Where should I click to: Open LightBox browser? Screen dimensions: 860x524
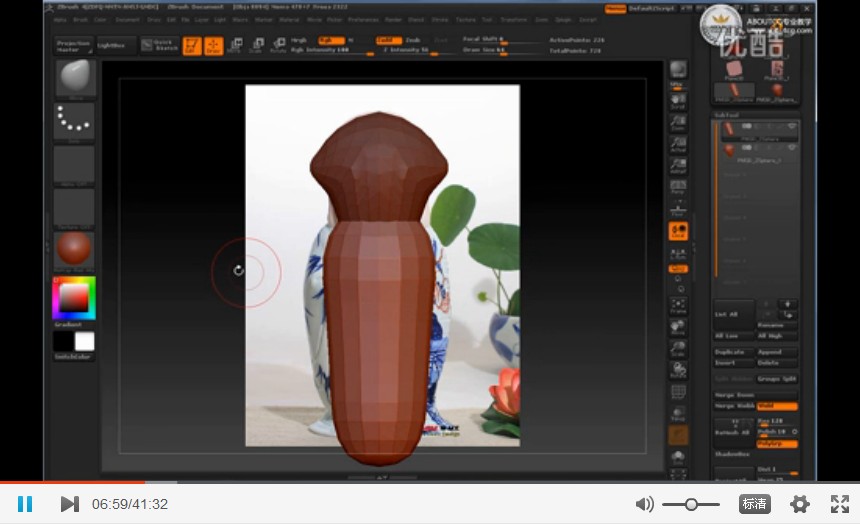(x=116, y=46)
